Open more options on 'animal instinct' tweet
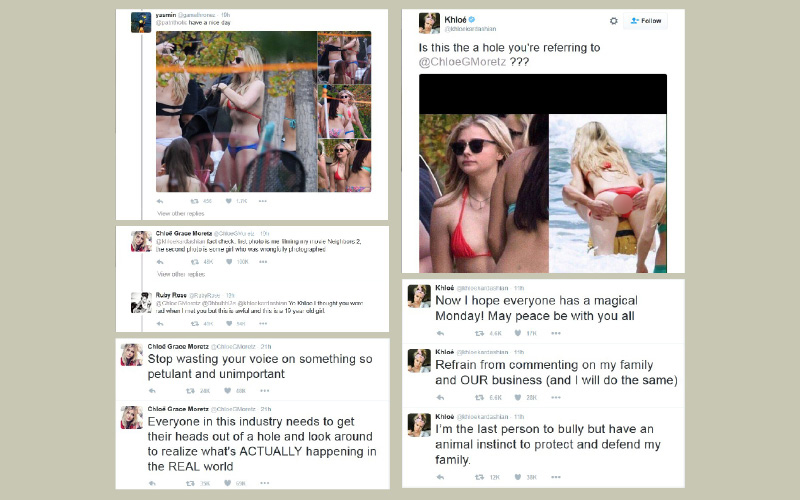This screenshot has height=500, width=800. click(556, 477)
